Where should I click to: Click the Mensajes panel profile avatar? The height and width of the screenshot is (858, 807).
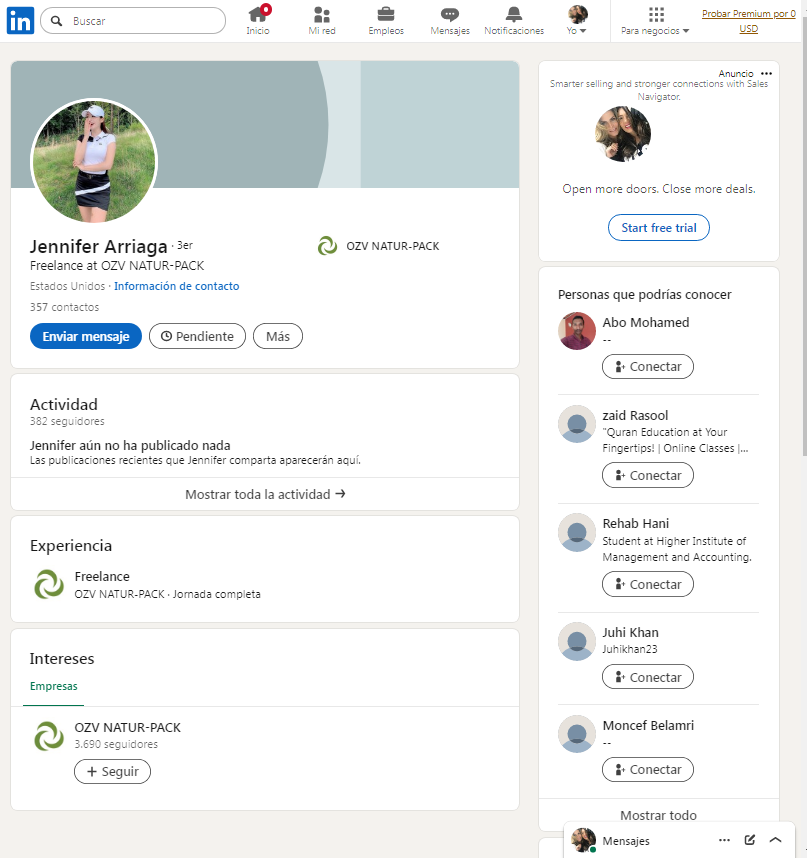pos(583,840)
